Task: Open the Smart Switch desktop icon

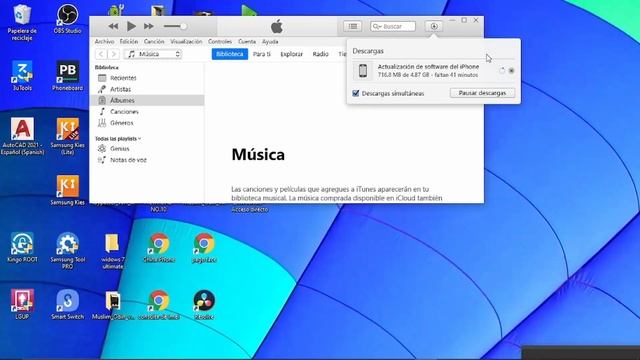Action: [67, 304]
